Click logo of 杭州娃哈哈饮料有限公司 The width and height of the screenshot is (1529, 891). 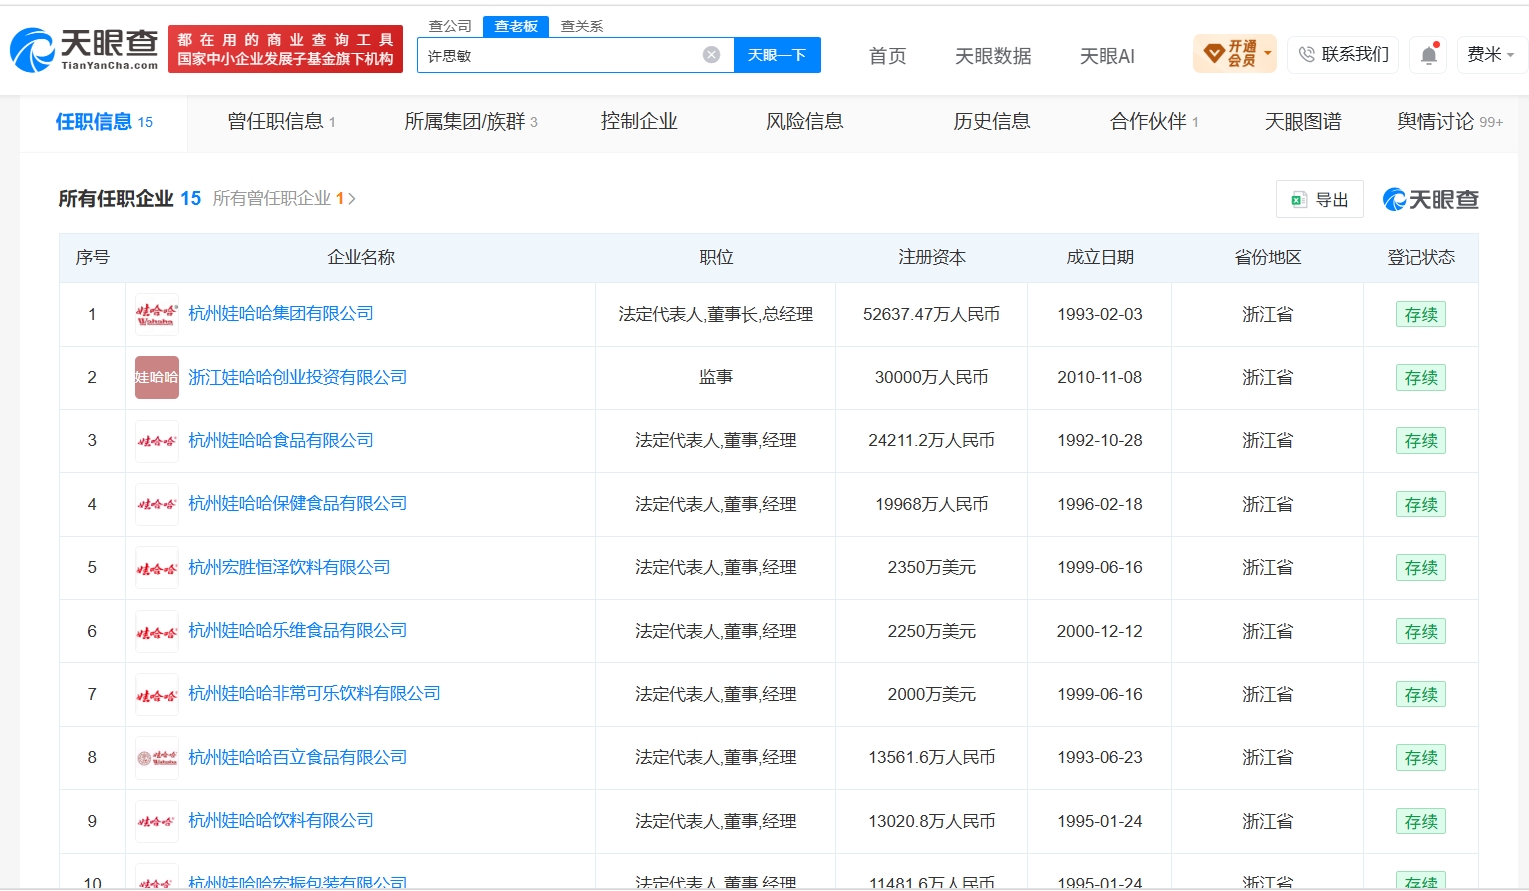(x=157, y=821)
